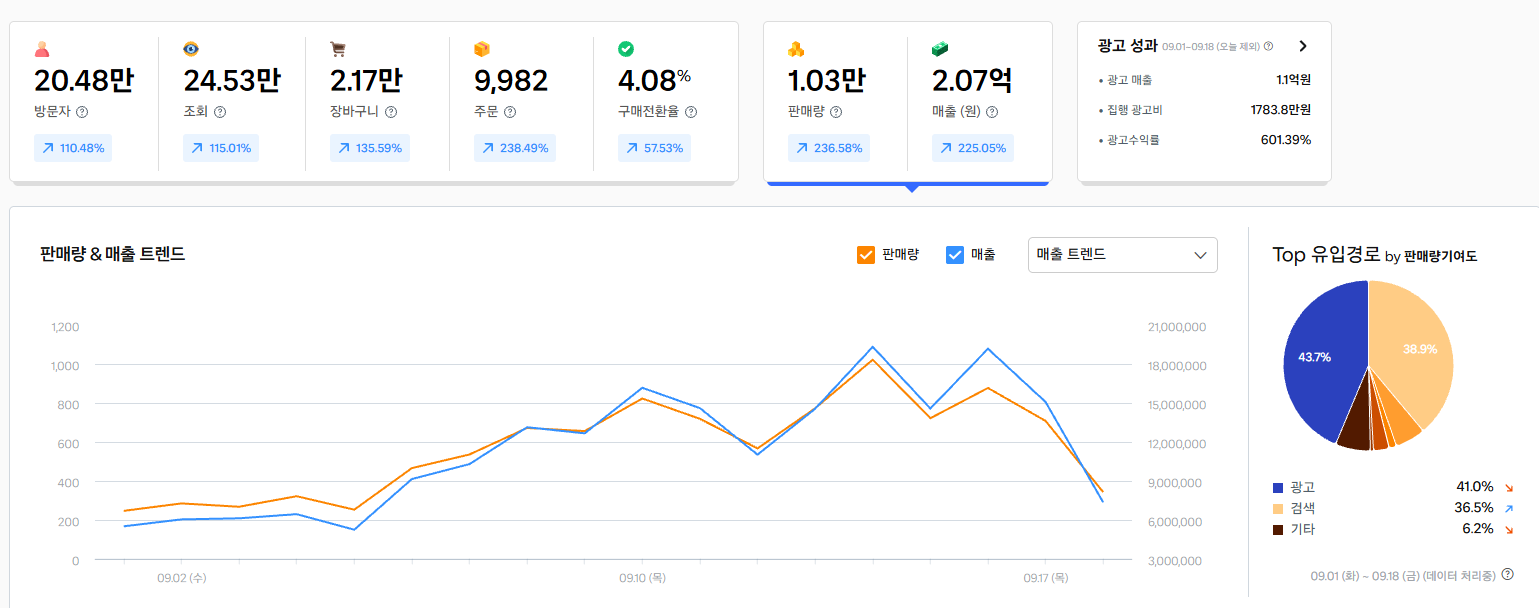Screen dimensions: 1539x608
Task: Click the 1,200 left axis value
Action: 65,327
